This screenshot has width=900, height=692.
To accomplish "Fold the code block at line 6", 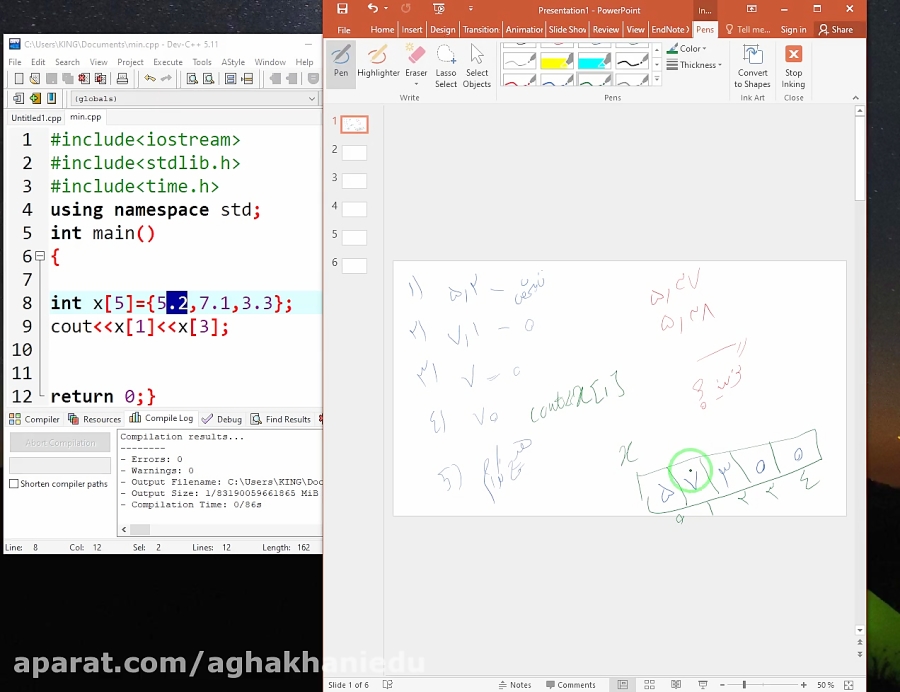I will 40,256.
